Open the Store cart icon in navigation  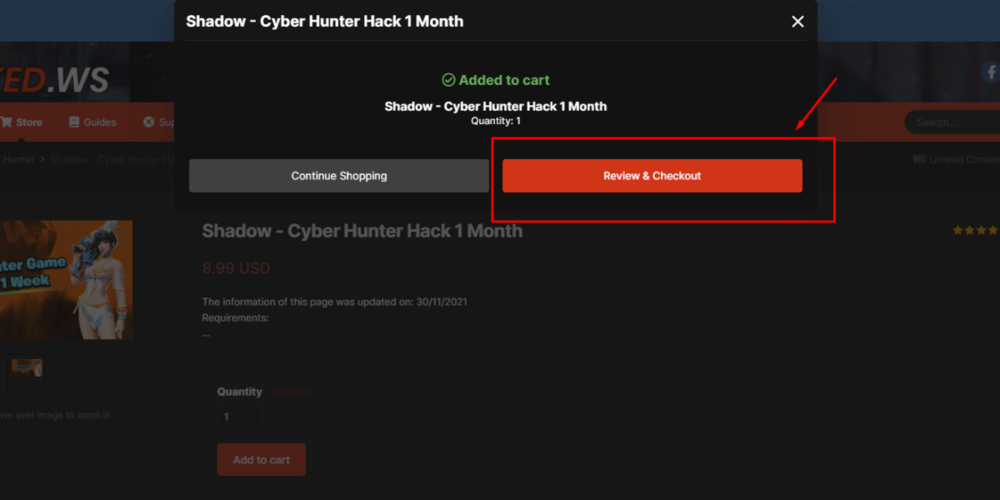pyautogui.click(x=7, y=122)
